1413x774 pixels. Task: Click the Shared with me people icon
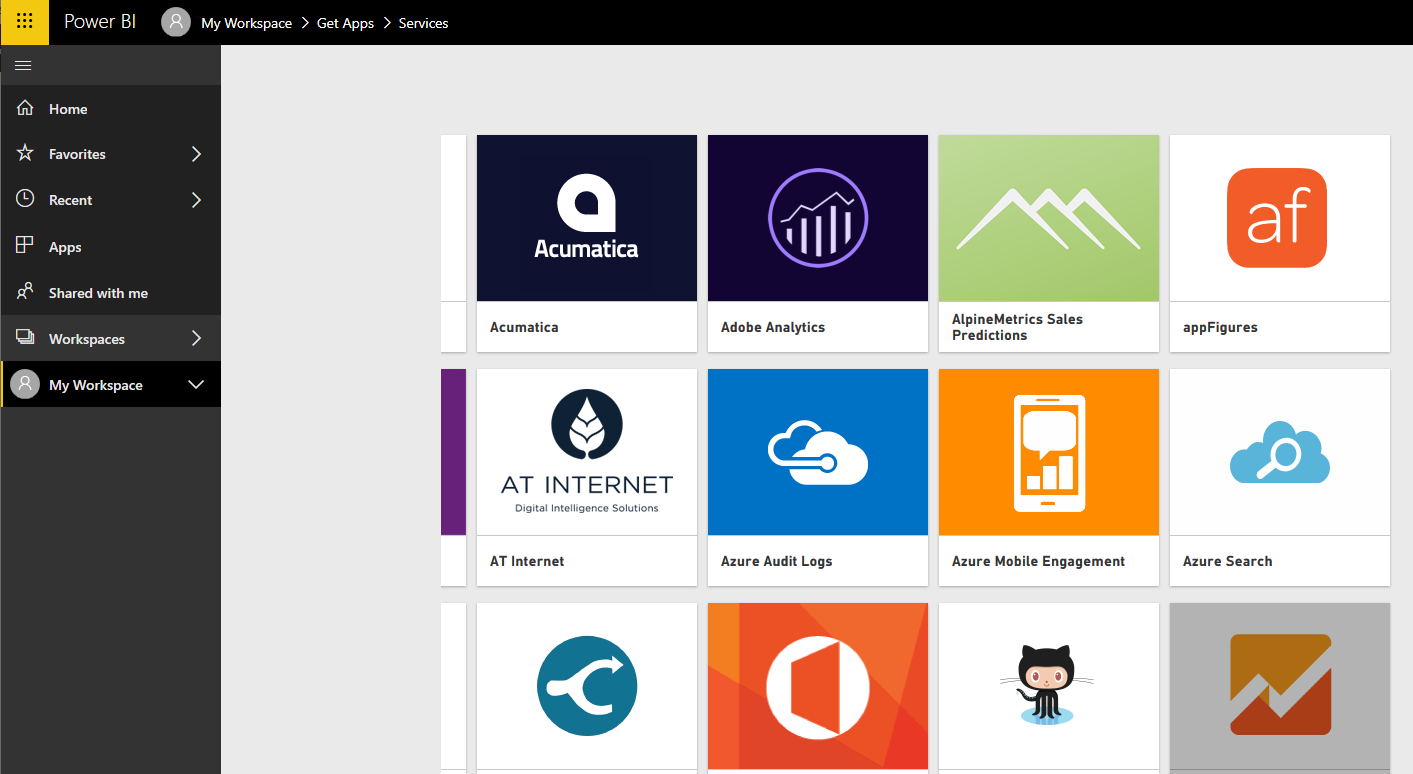[x=25, y=292]
